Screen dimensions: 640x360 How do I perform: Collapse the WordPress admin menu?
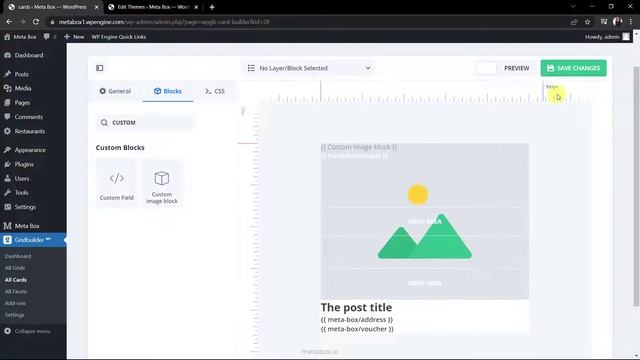(28, 331)
